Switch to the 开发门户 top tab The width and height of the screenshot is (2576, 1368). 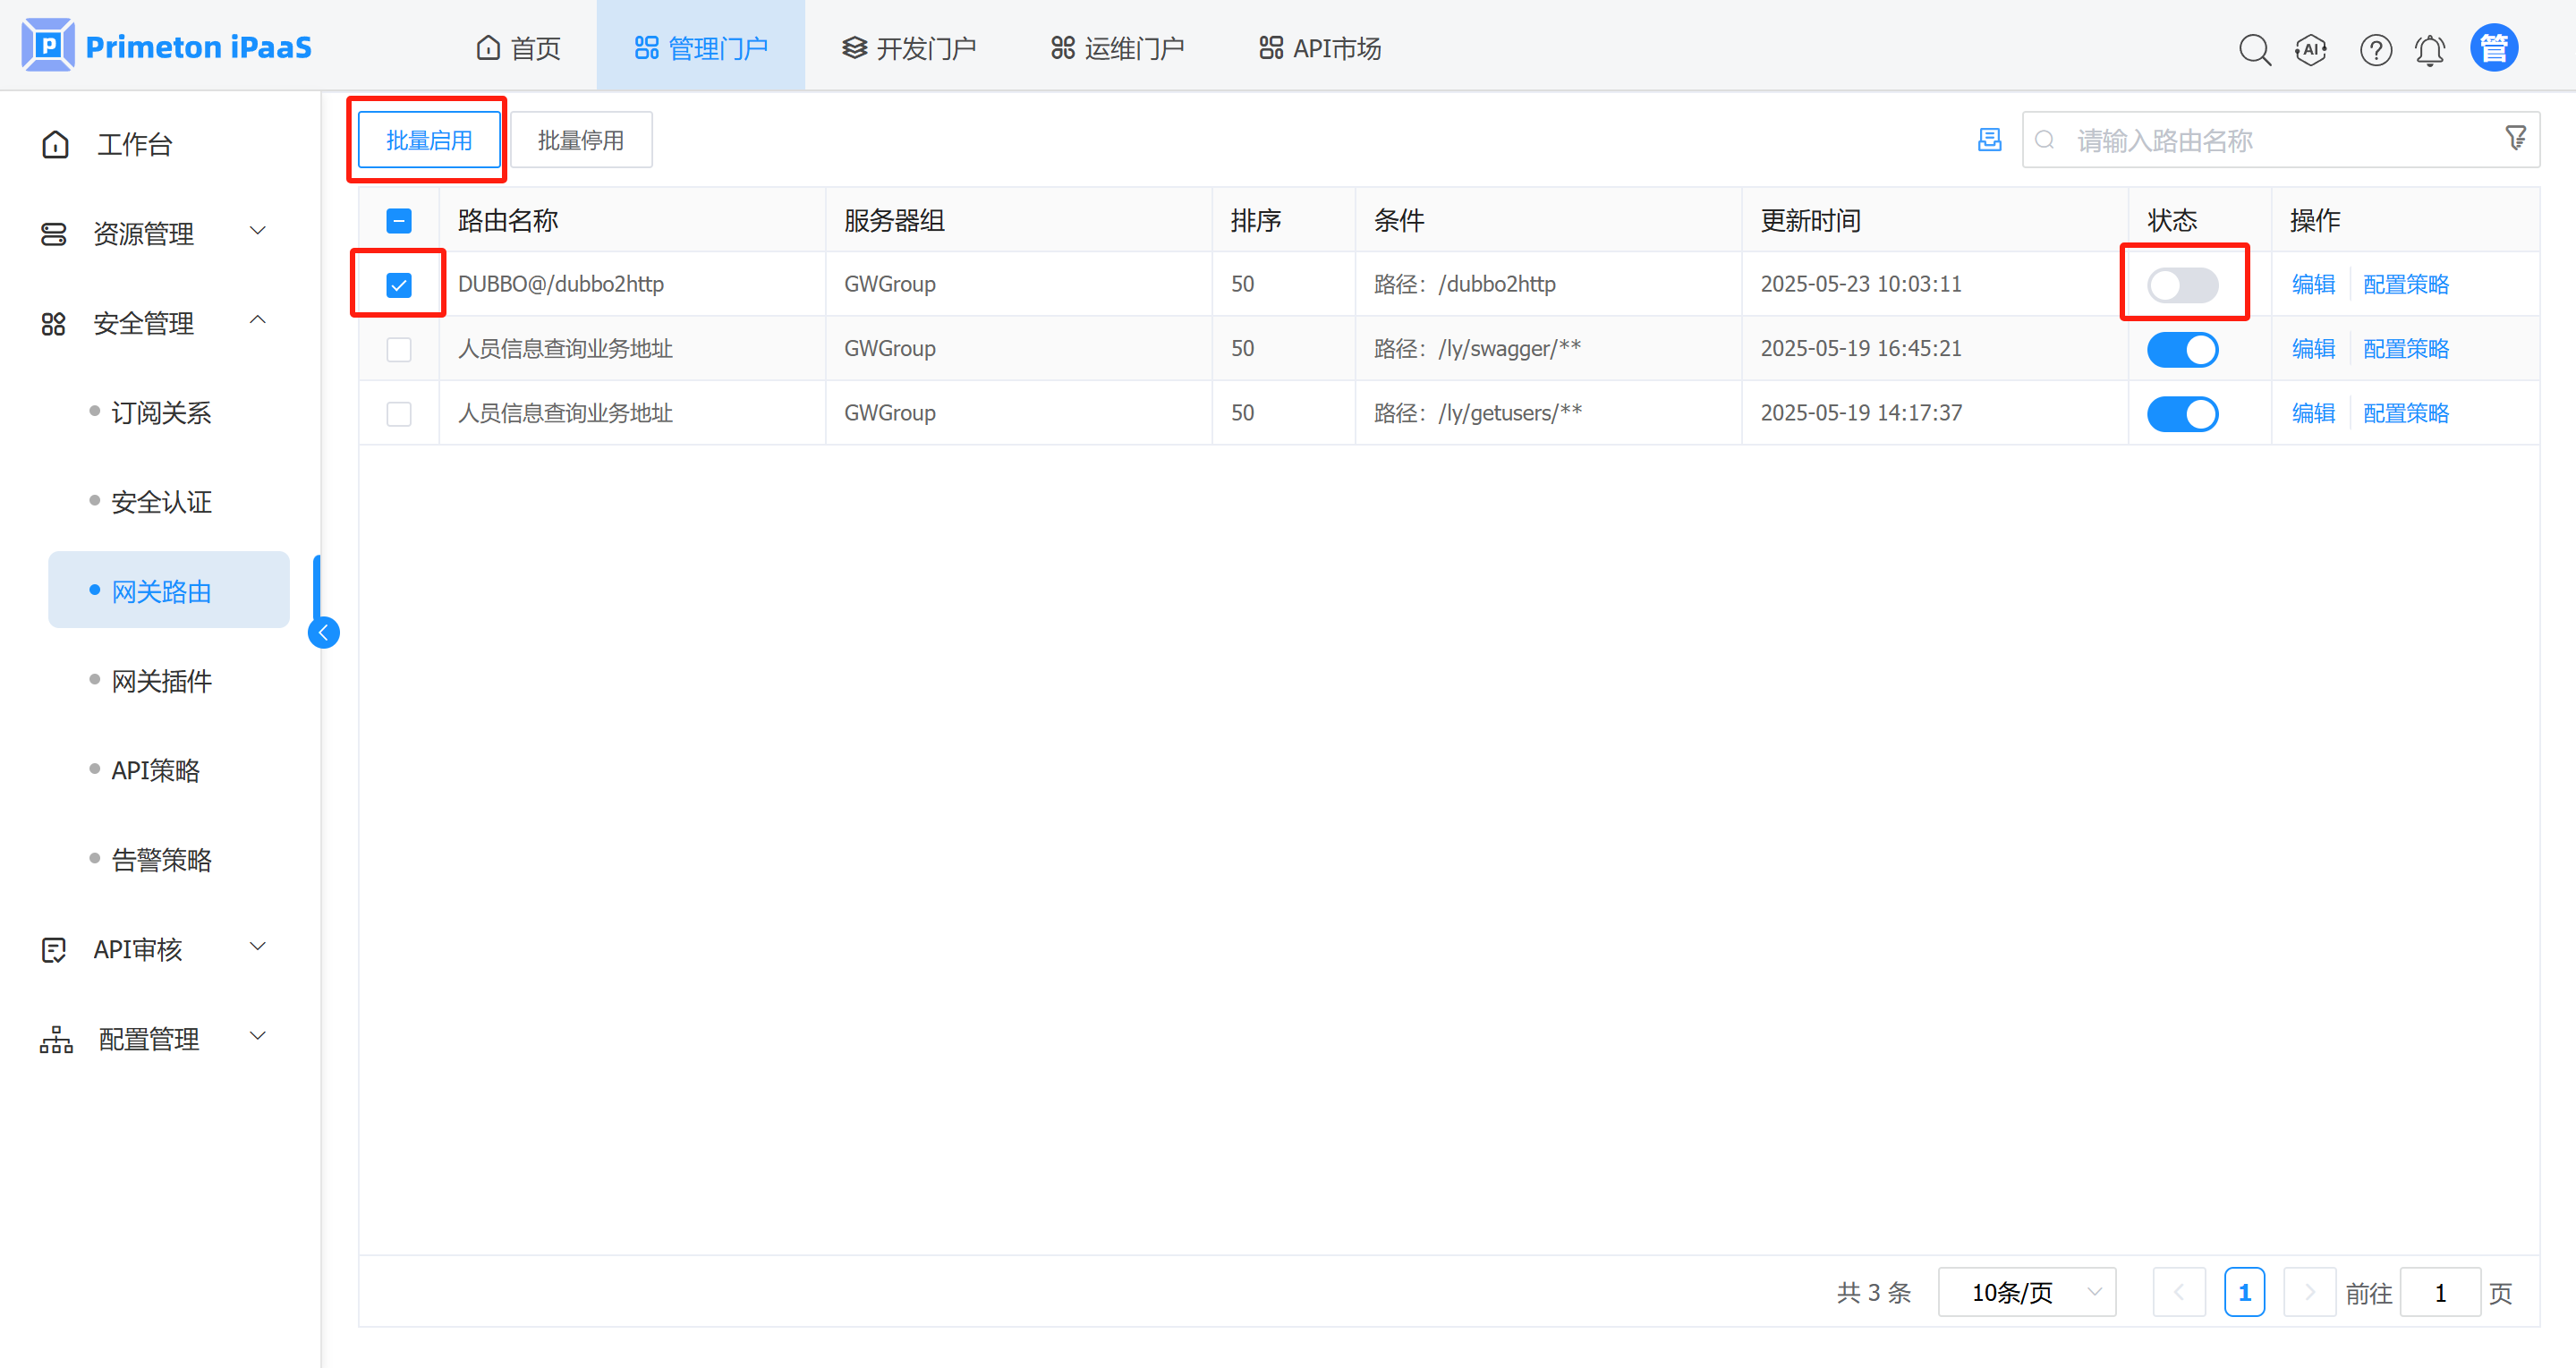908,48
